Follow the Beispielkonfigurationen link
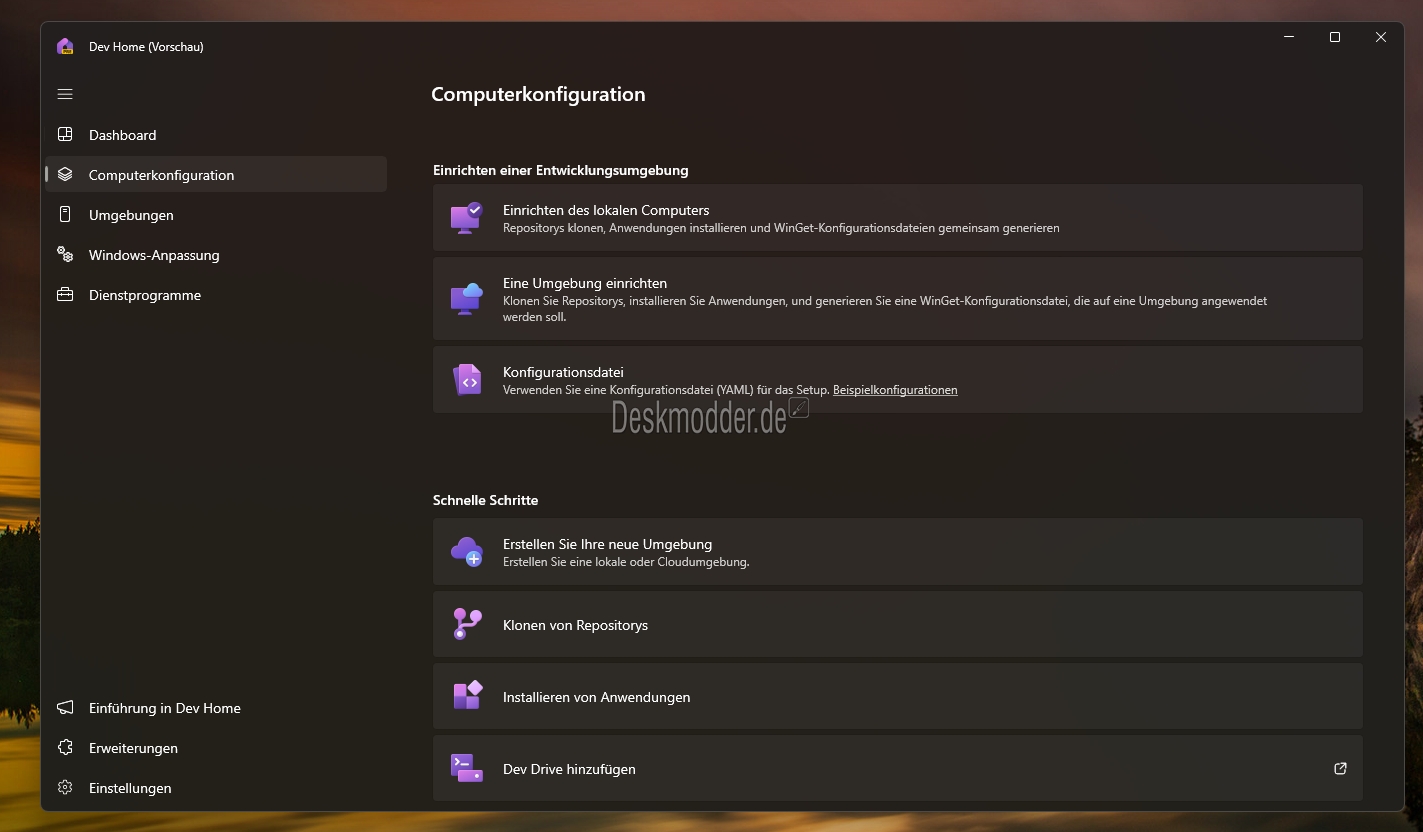Image resolution: width=1423 pixels, height=832 pixels. point(895,390)
